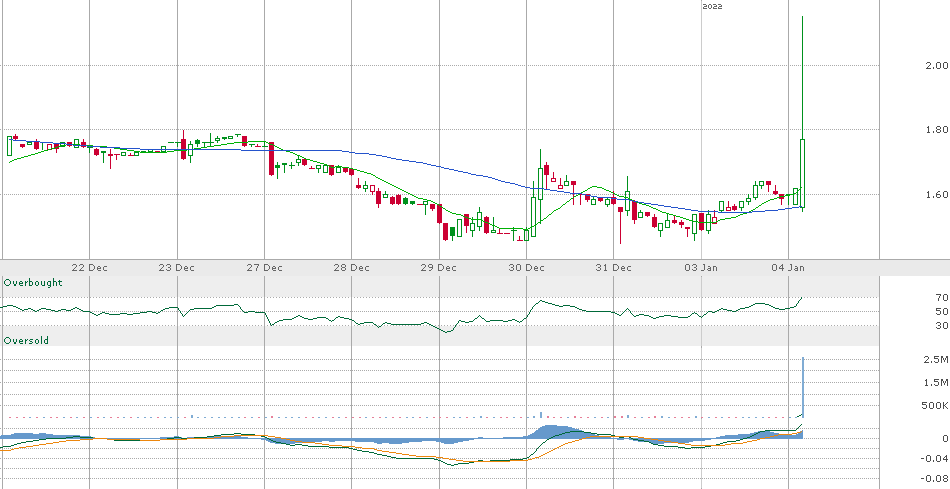
Task: Click the 03 Jan date label
Action: (x=702, y=268)
